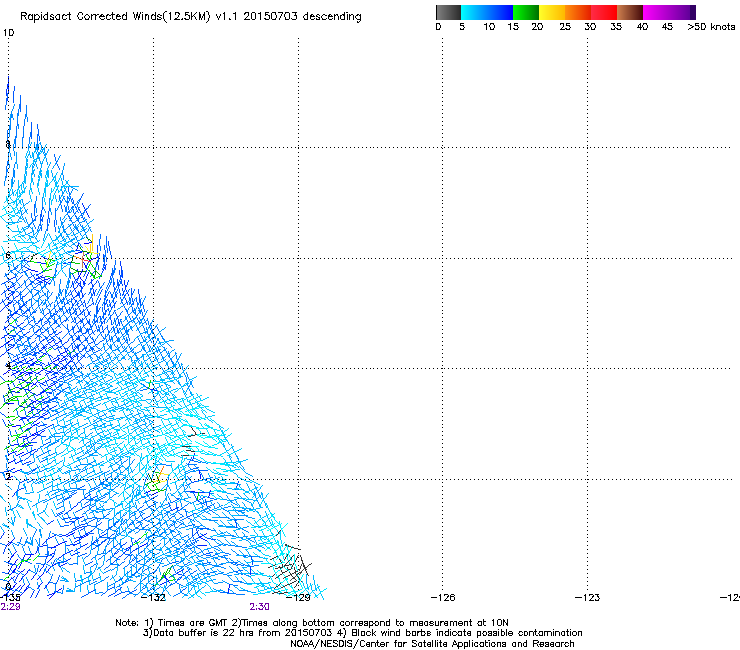This screenshot has width=740, height=650.
Task: Click the purple '2:29' time stamp
Action: (10, 607)
